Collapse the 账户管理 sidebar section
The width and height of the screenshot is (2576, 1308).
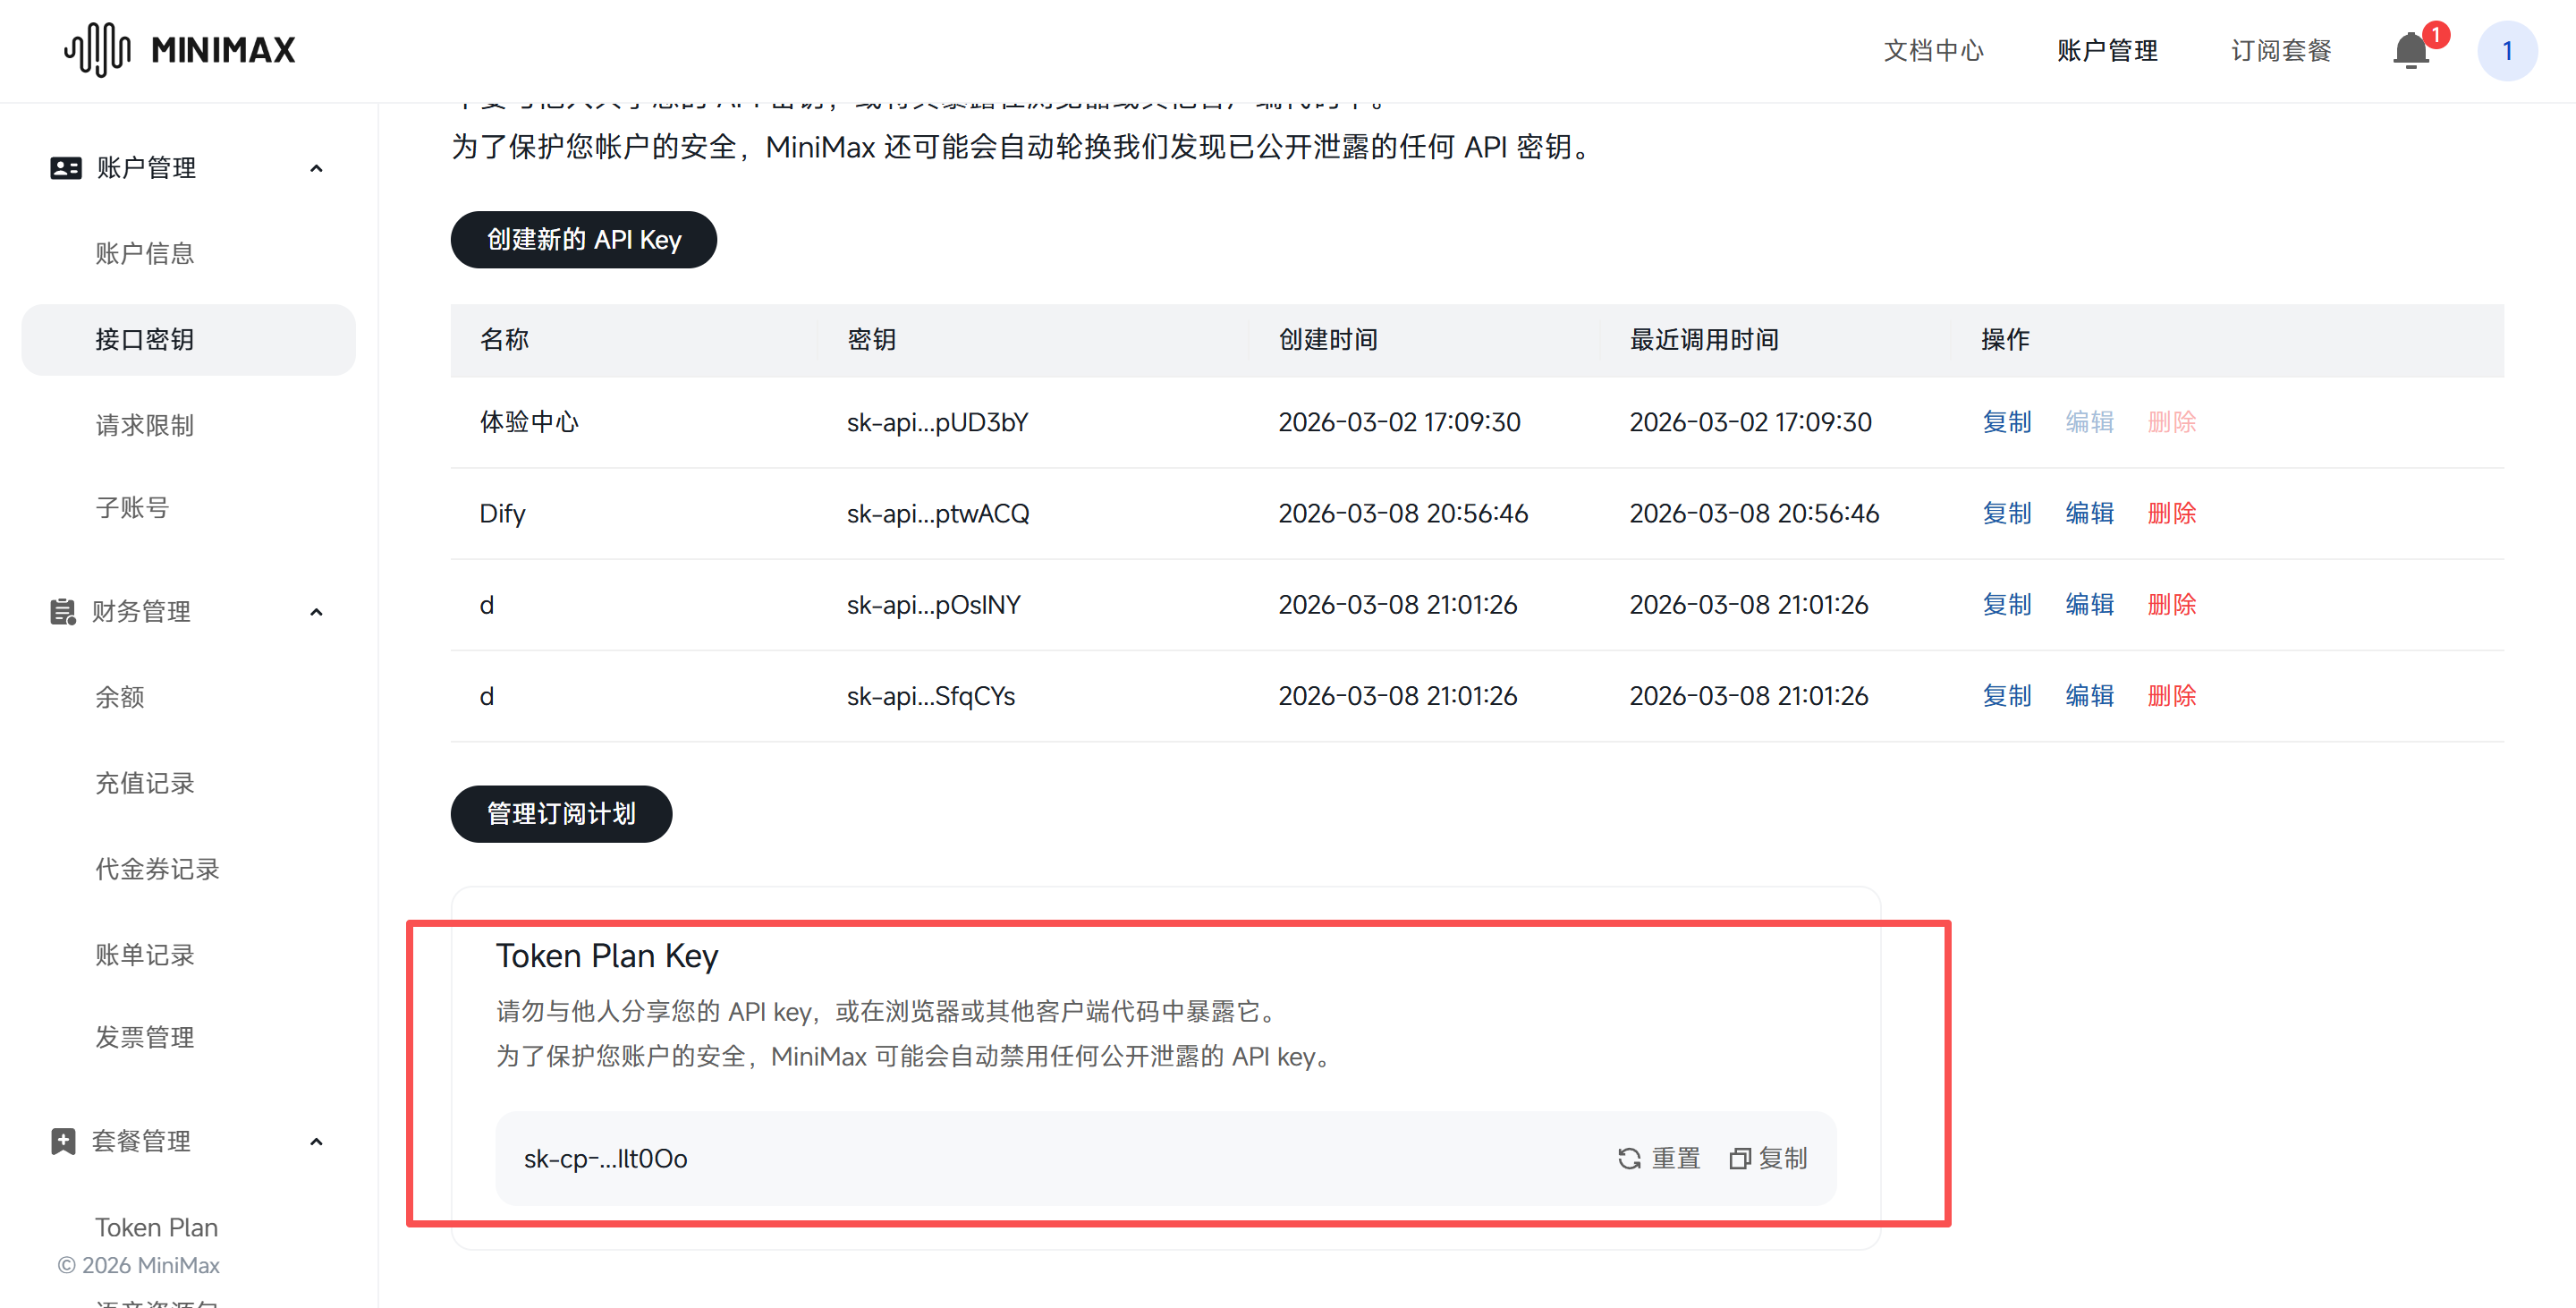[316, 168]
